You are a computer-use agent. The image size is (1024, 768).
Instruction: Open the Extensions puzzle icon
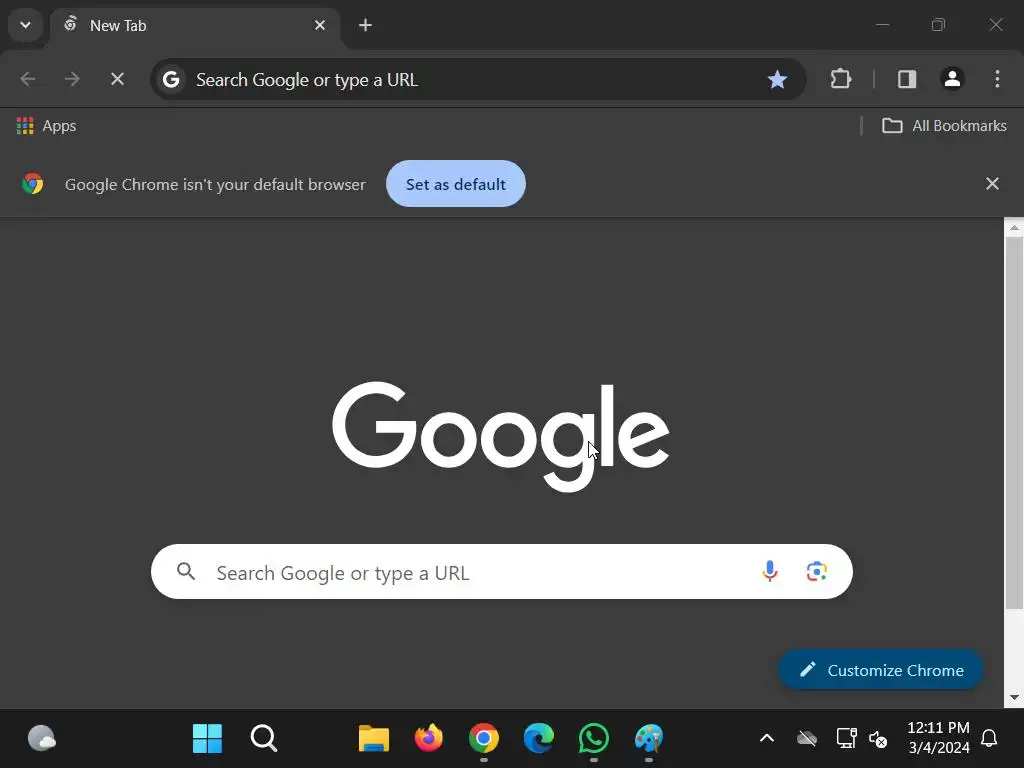coord(840,80)
